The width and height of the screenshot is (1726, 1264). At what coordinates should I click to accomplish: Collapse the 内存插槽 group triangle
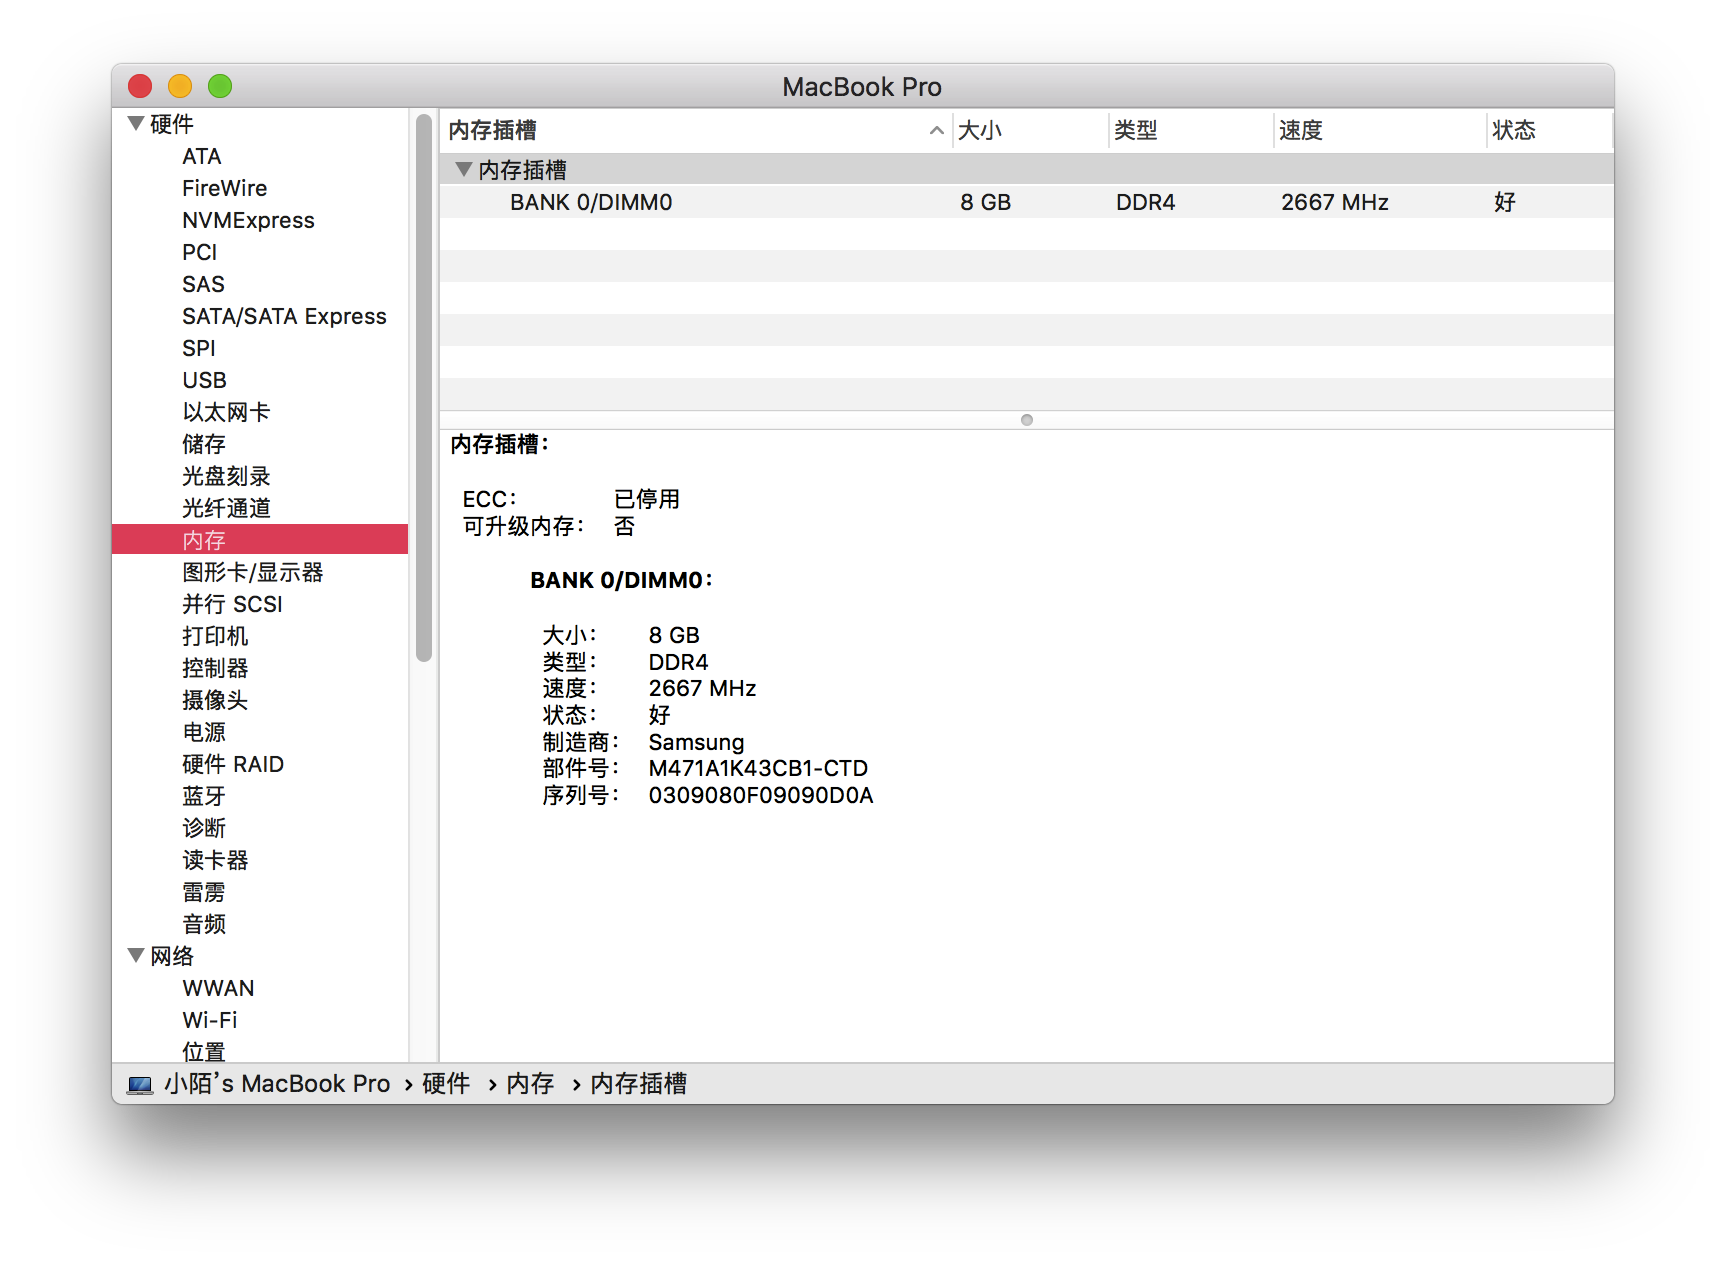coord(463,170)
